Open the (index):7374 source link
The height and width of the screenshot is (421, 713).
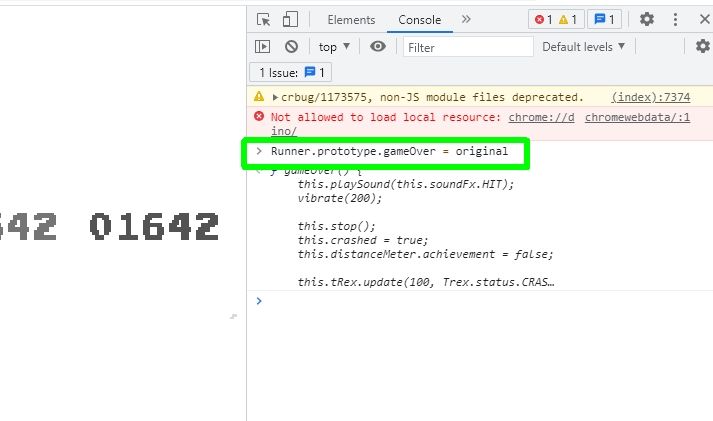pyautogui.click(x=651, y=97)
